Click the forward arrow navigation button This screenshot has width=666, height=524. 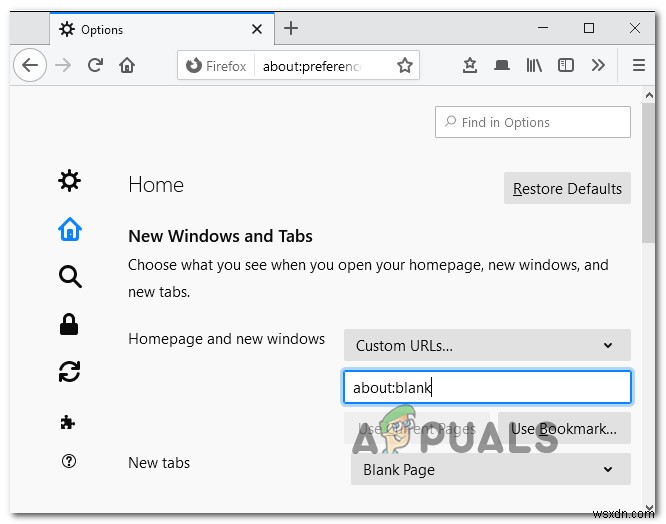tap(63, 65)
